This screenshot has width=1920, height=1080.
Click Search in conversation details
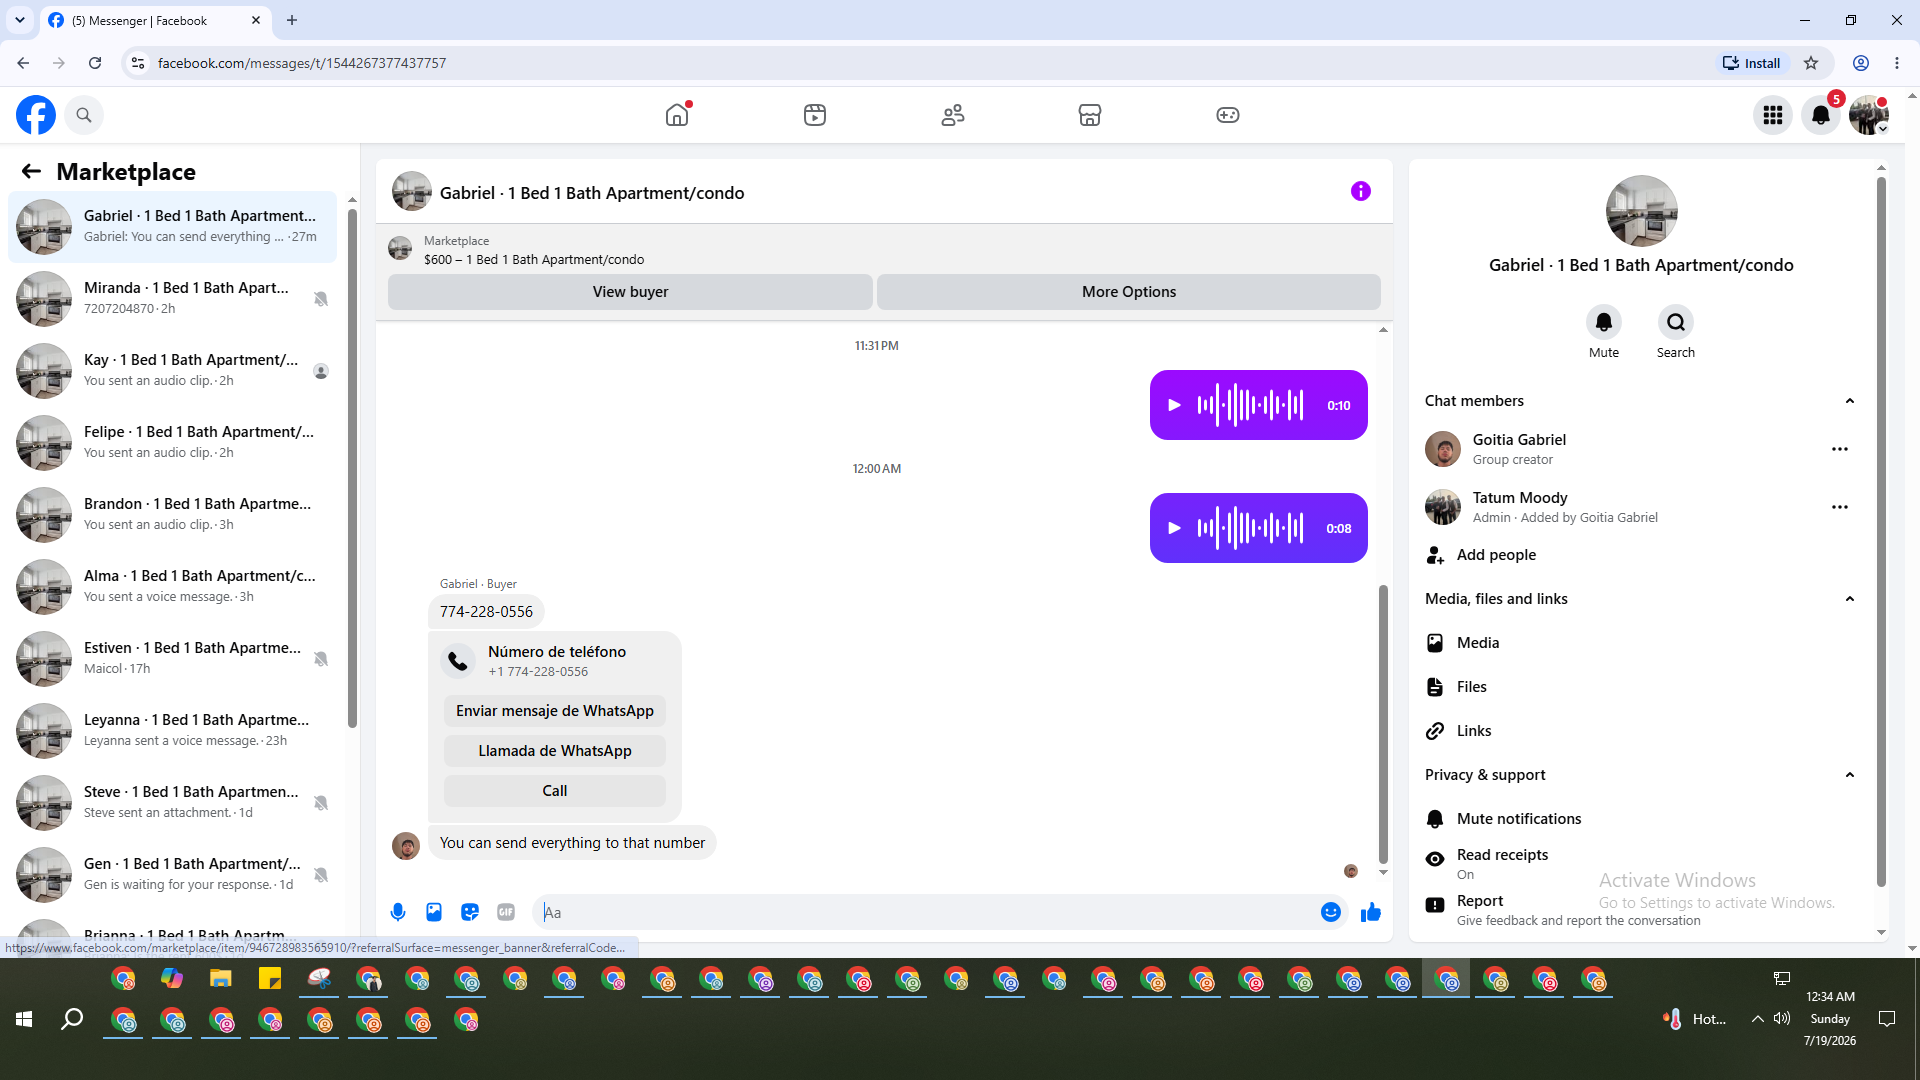[x=1676, y=322]
